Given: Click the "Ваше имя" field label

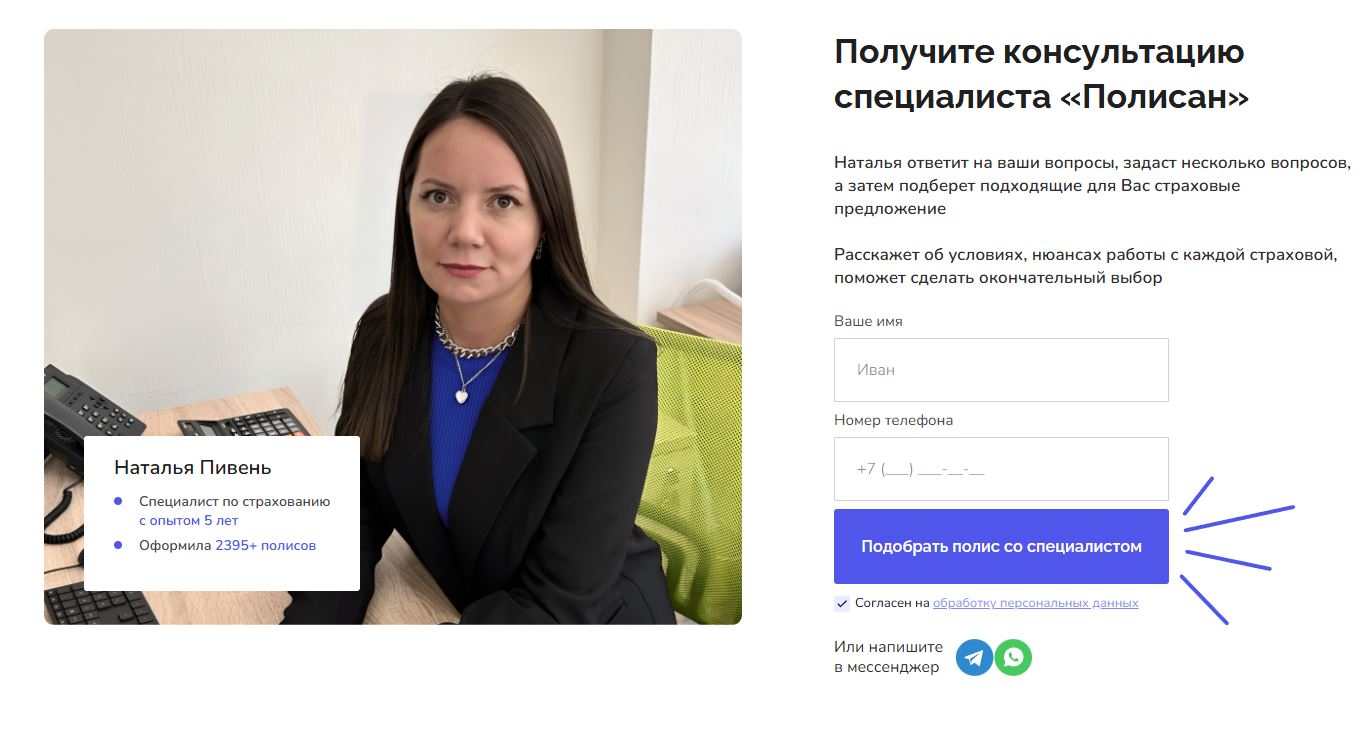Looking at the screenshot, I should tap(868, 322).
